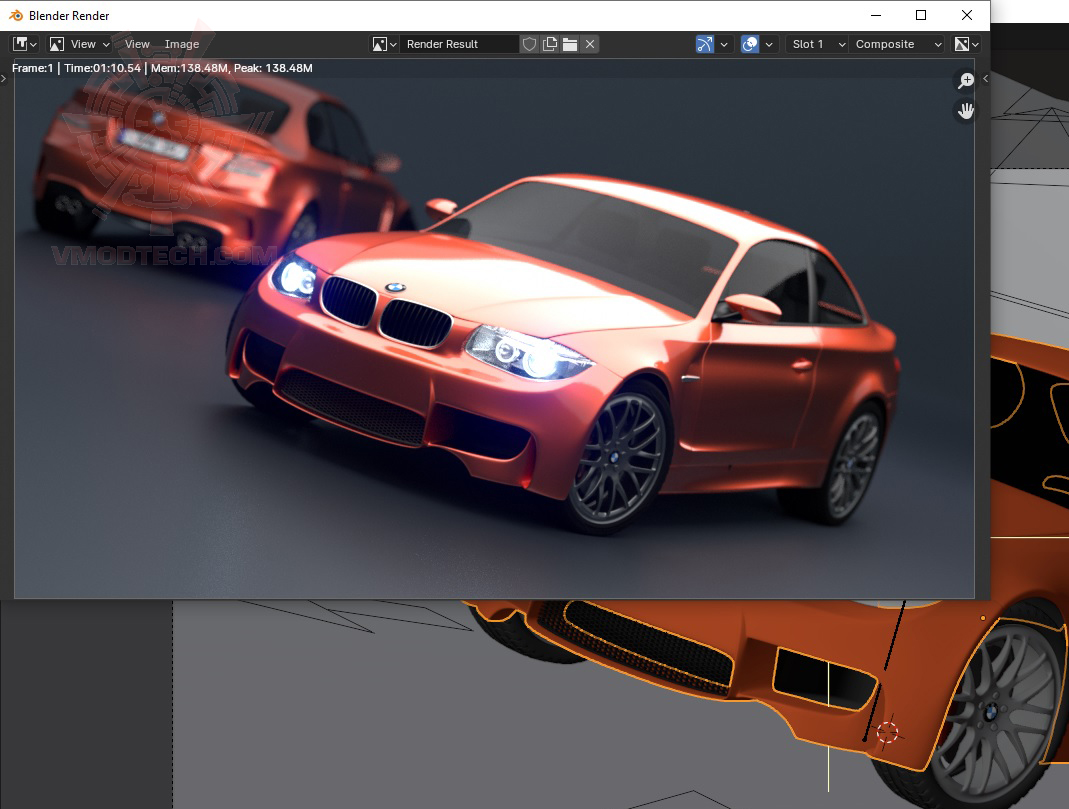Viewport: 1069px width, 809px height.
Task: Expand the overlays options dropdown arrow
Action: coord(769,44)
